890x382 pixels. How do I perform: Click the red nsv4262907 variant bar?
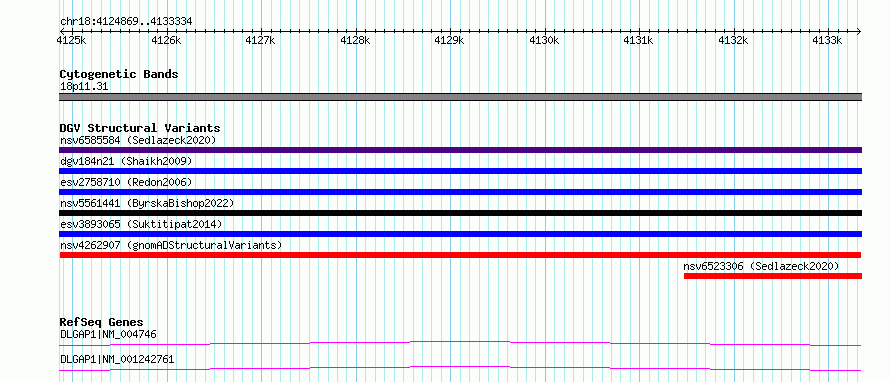460,255
